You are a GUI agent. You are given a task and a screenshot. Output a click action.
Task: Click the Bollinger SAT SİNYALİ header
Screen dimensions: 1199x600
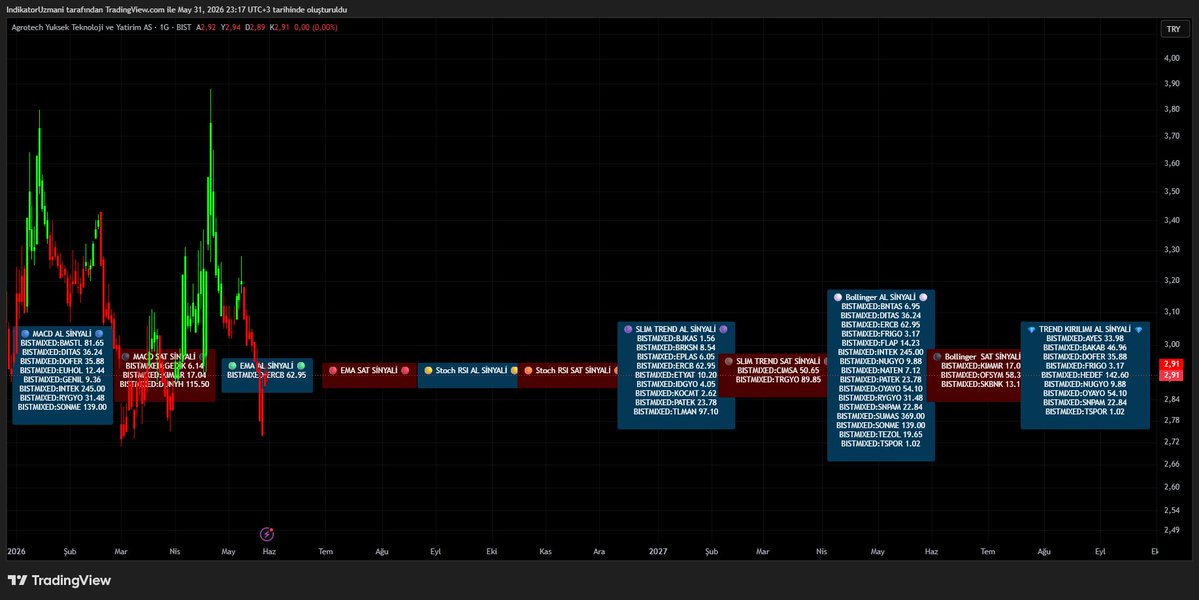[x=978, y=357]
